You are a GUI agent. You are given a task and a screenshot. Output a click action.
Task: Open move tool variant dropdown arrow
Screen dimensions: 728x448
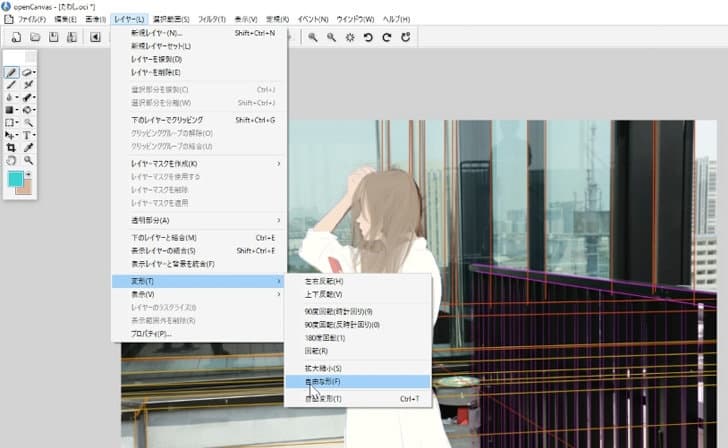17,136
